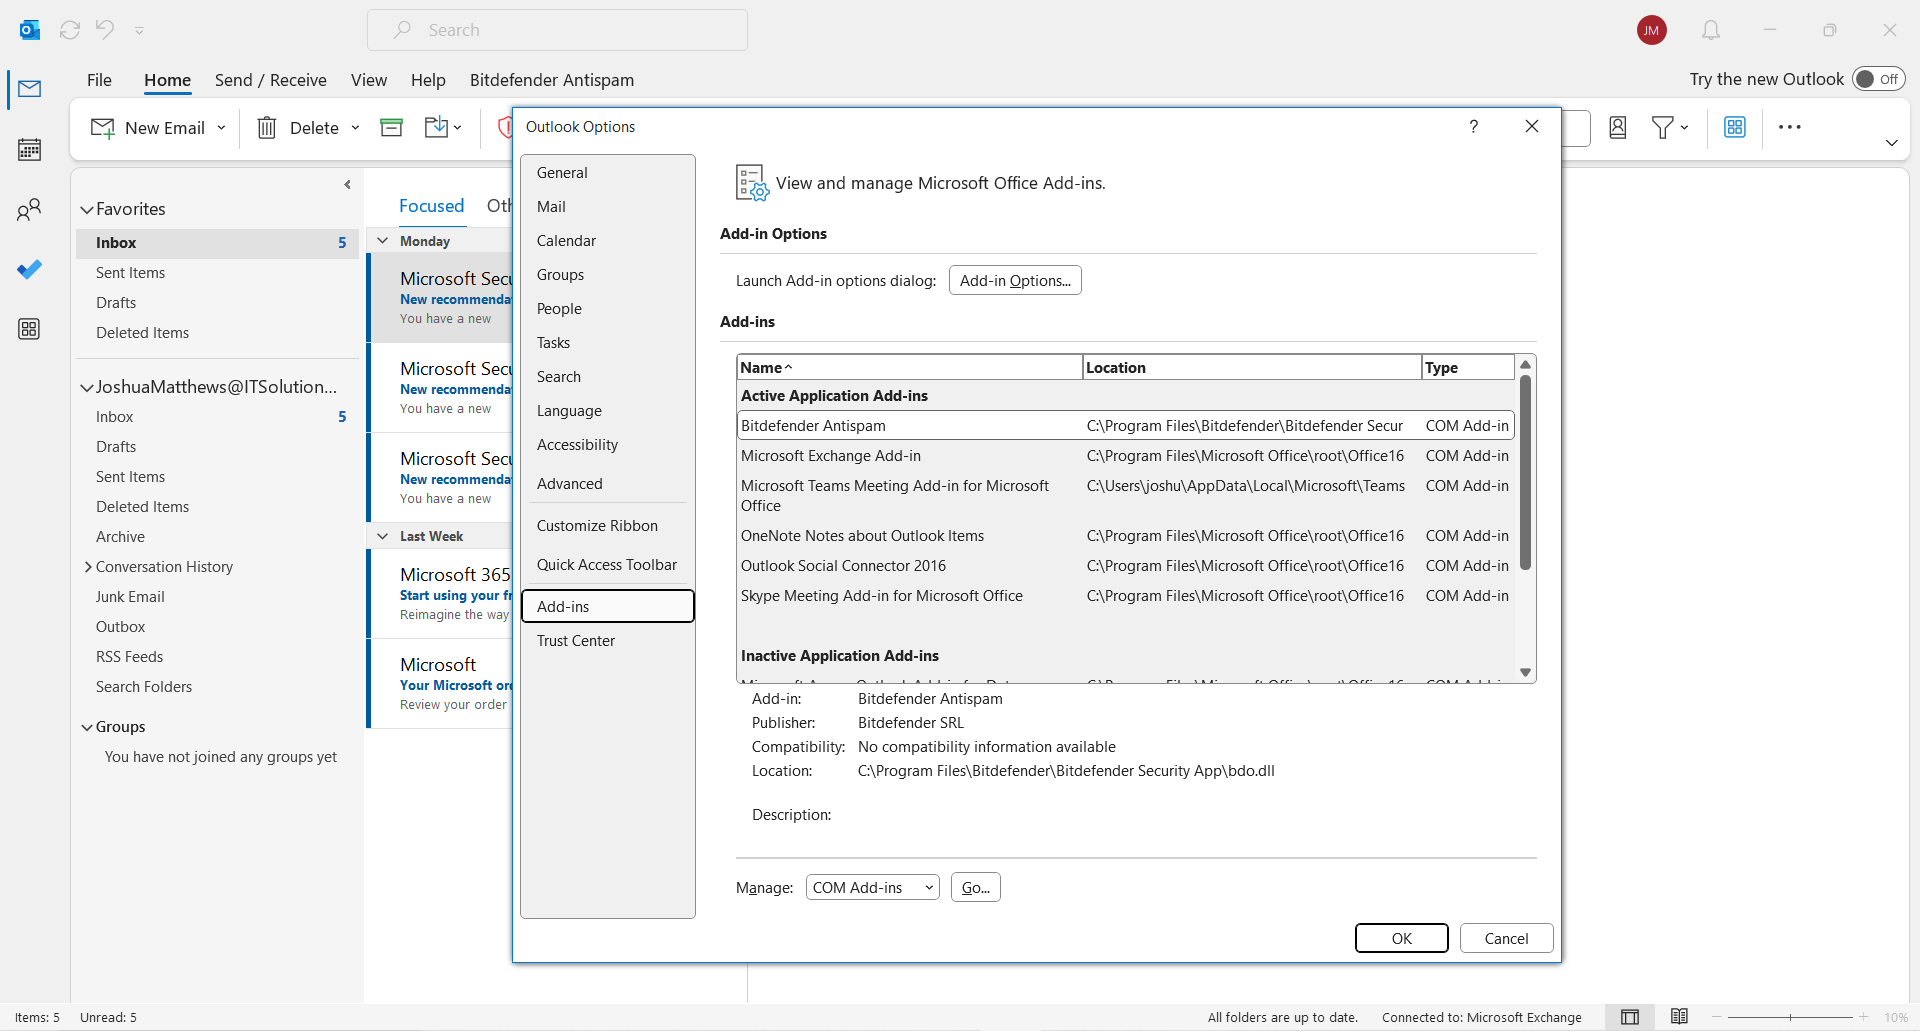Switch to Reading view in status bar
The image size is (1920, 1031).
pos(1679,1017)
